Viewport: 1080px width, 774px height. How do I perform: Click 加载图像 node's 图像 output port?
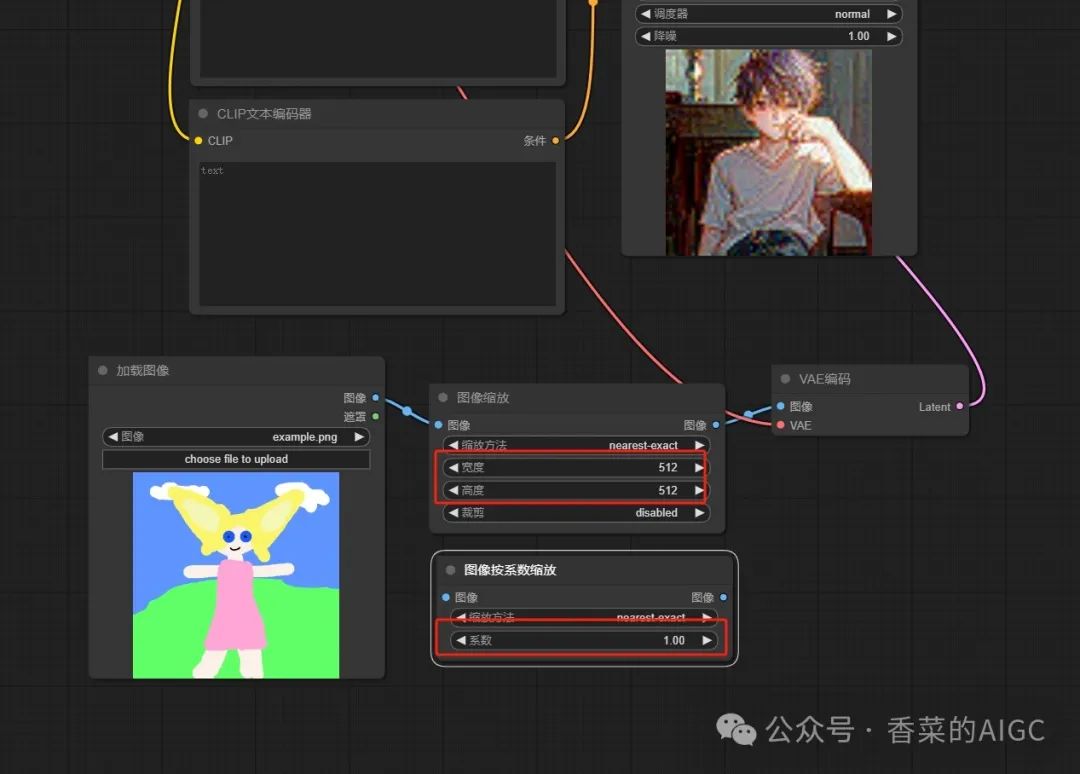(x=375, y=397)
